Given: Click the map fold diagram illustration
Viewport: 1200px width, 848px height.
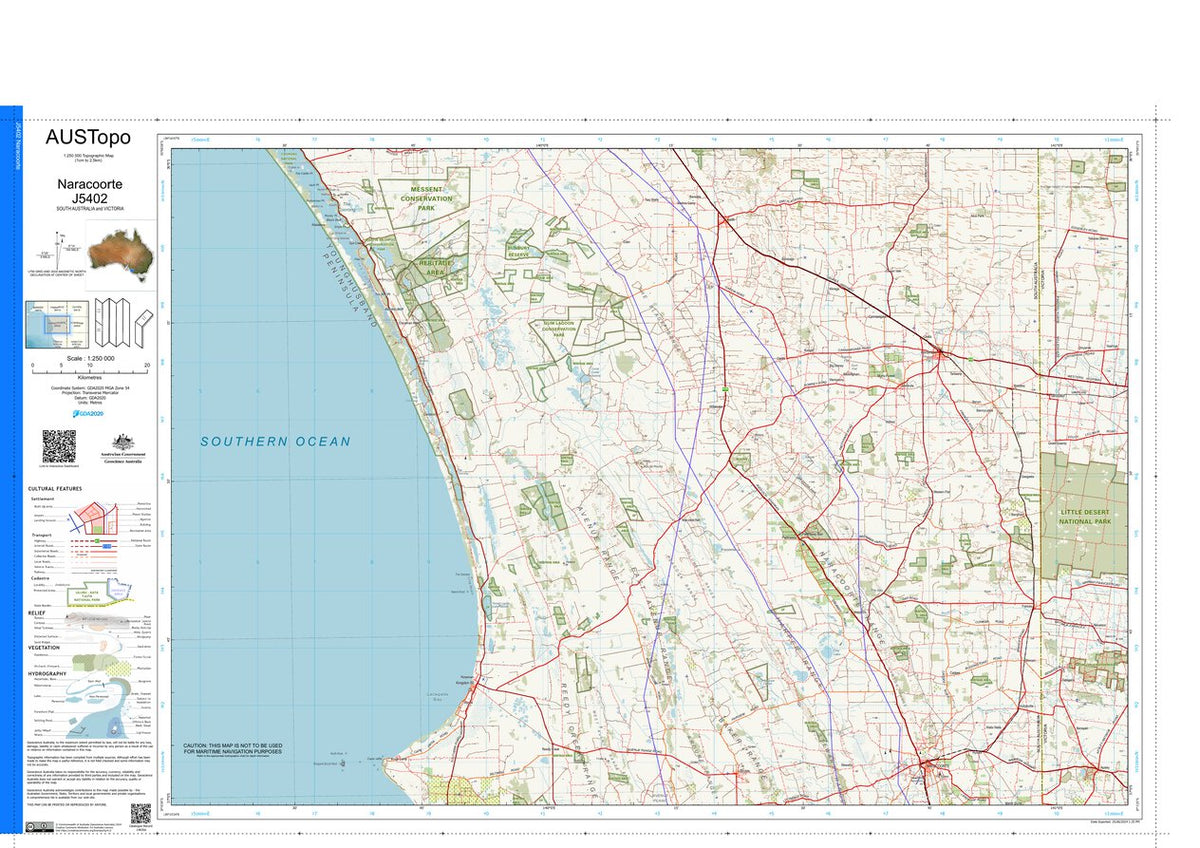Looking at the screenshot, I should [x=113, y=322].
